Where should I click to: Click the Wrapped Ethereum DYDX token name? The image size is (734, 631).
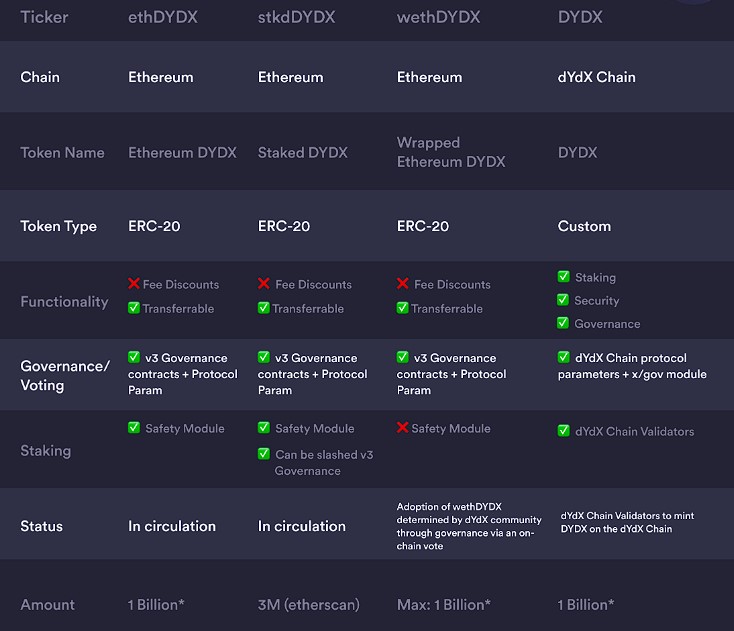pos(451,152)
